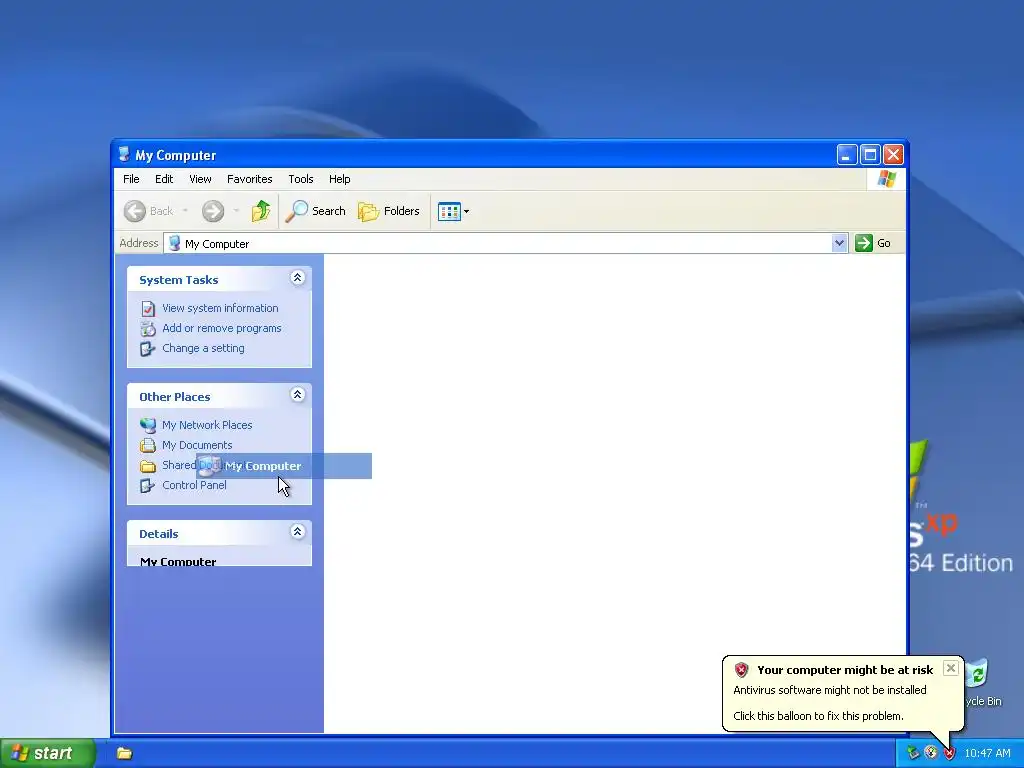Click the View system information icon

pos(148,308)
